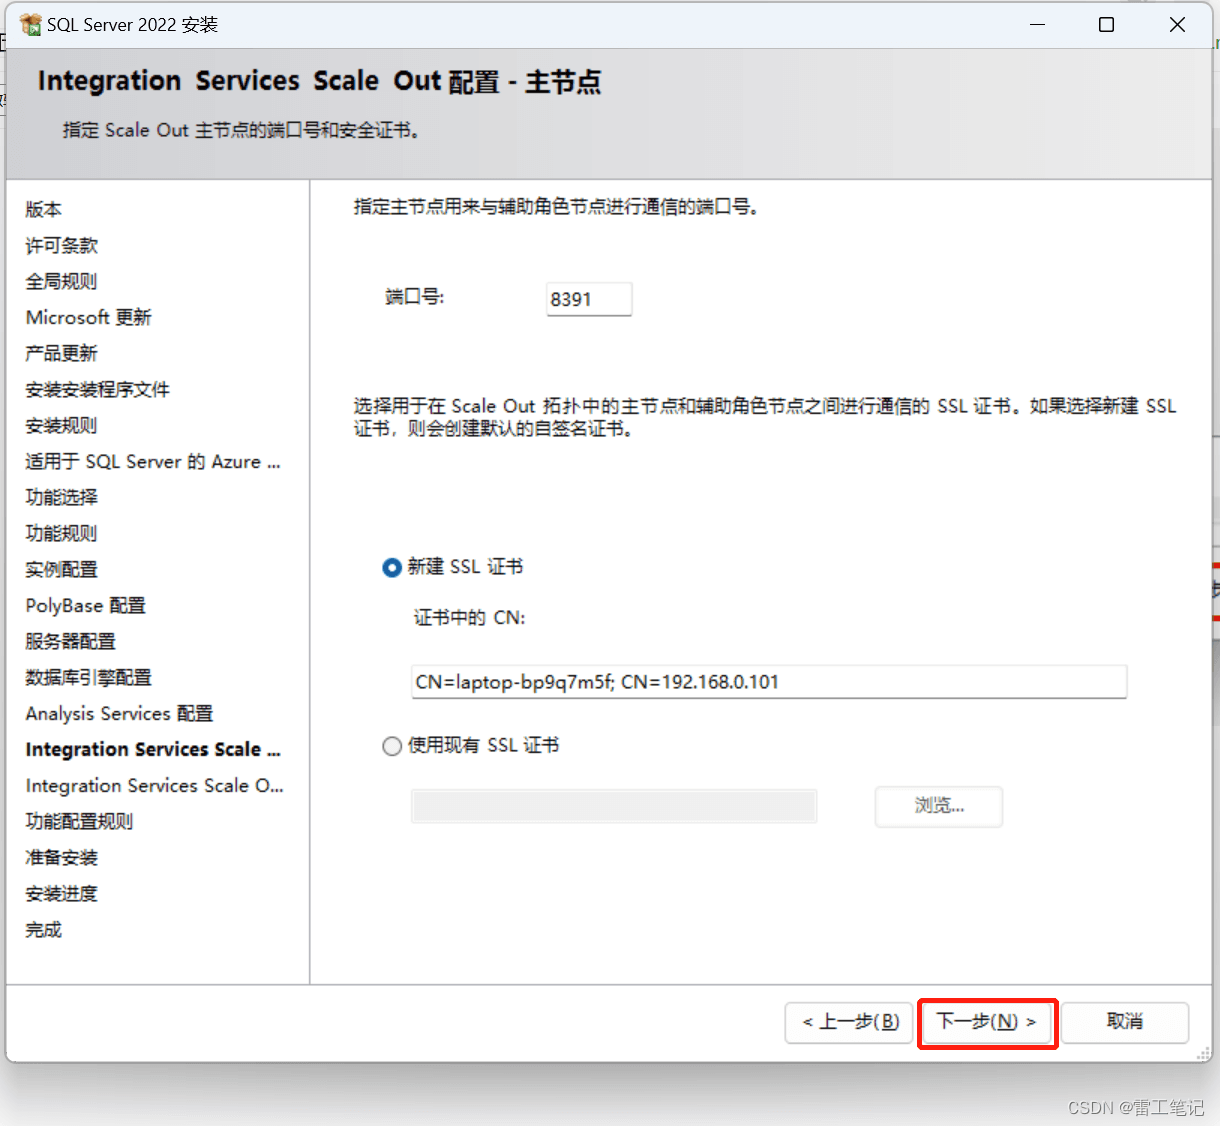
Task: Click the SQL Server installer title bar icon
Action: 30,24
